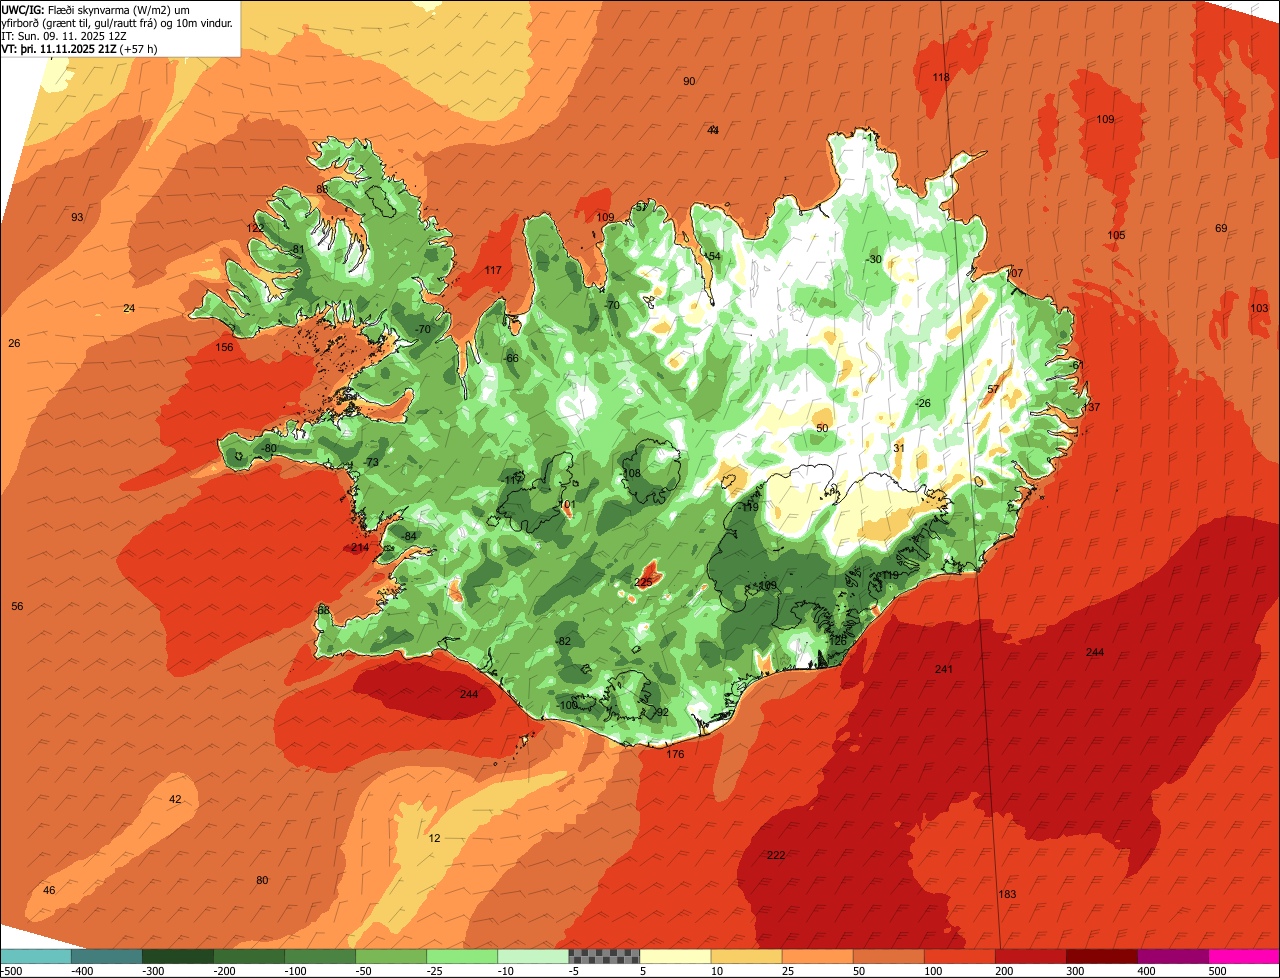
Task: Click the value 46 on the map
Action: pyautogui.click(x=49, y=890)
